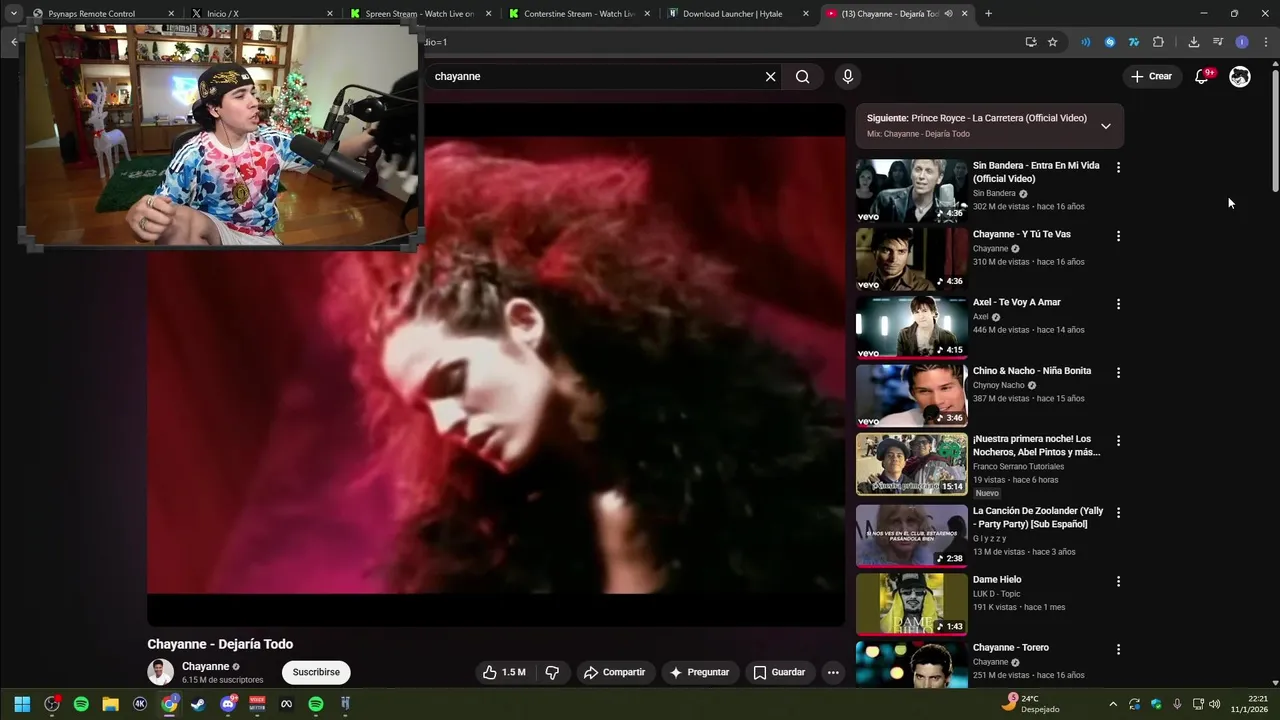
Task: Switch to the Inicio / X tab
Action: 262,14
